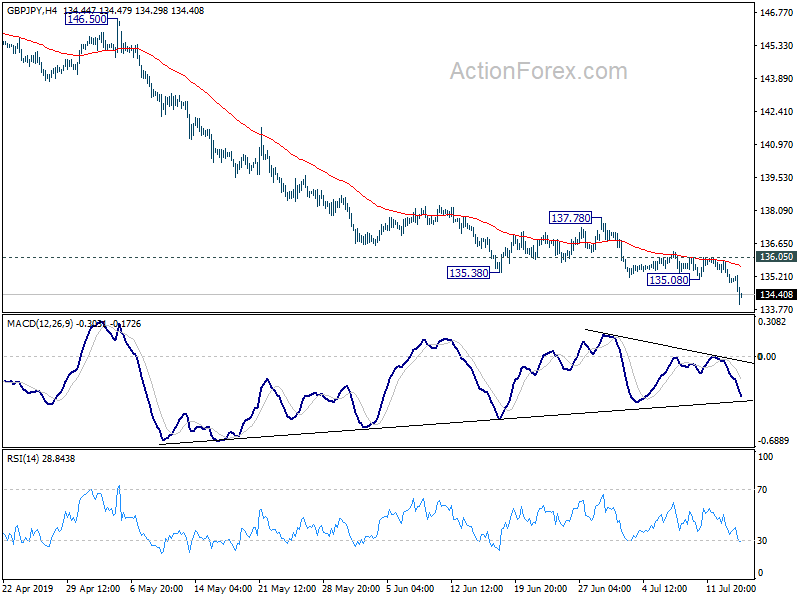Viewport: 800px width, 600px height.
Task: Click the 136.650 price axis value
Action: (777, 244)
